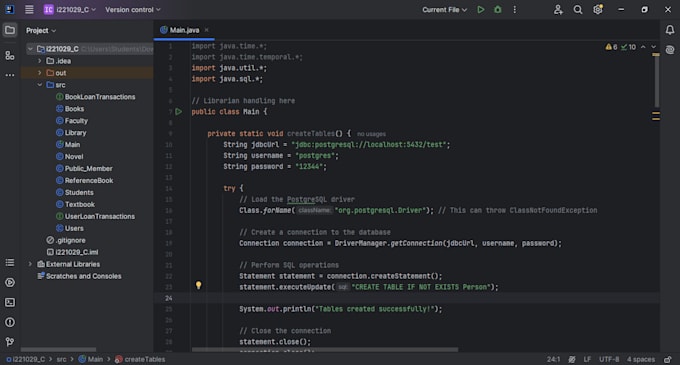
Task: Collapse the i221029_C root folder
Action: point(30,49)
